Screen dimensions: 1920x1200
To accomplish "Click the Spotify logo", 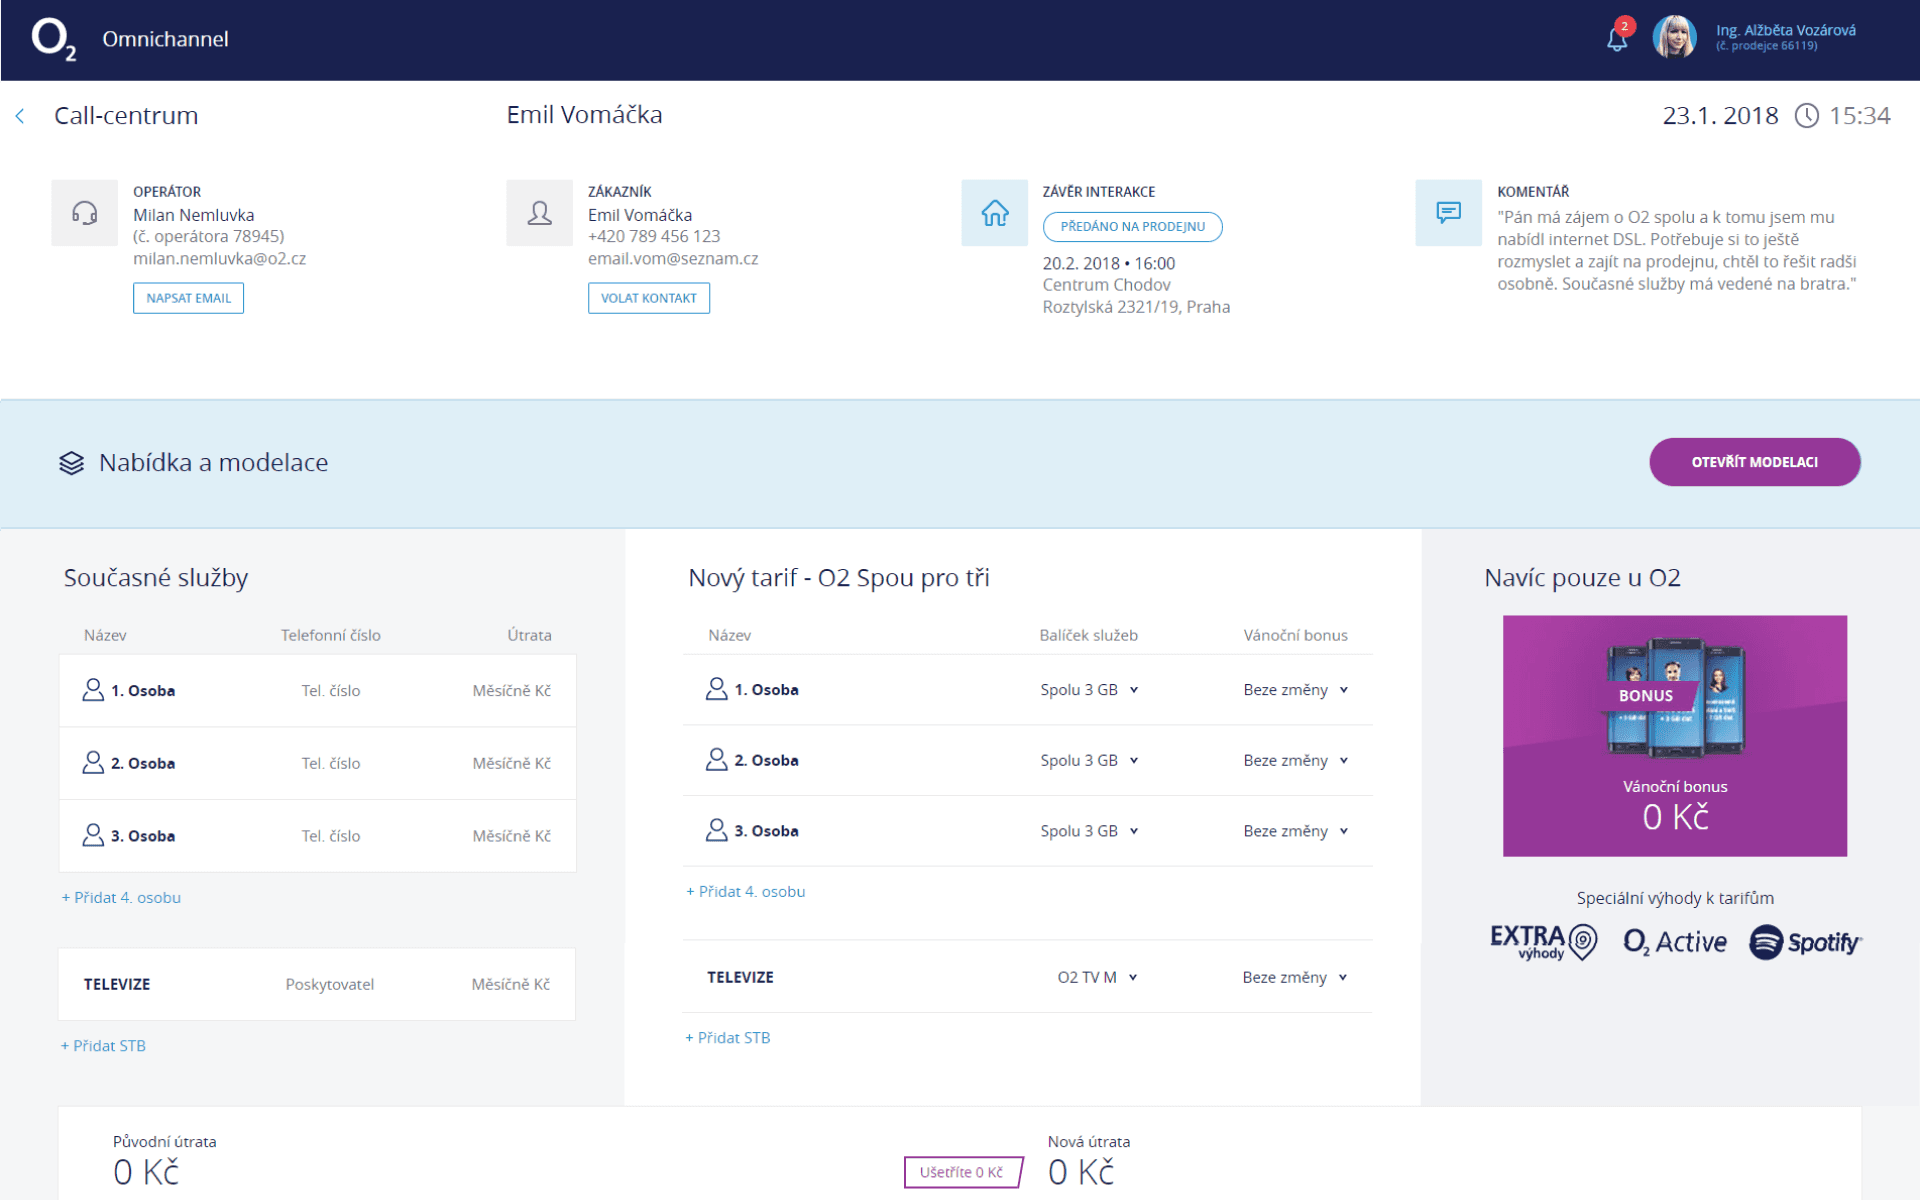I will pyautogui.click(x=1805, y=942).
